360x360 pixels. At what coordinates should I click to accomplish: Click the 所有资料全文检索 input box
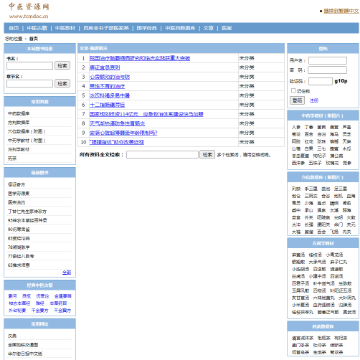coord(162,155)
